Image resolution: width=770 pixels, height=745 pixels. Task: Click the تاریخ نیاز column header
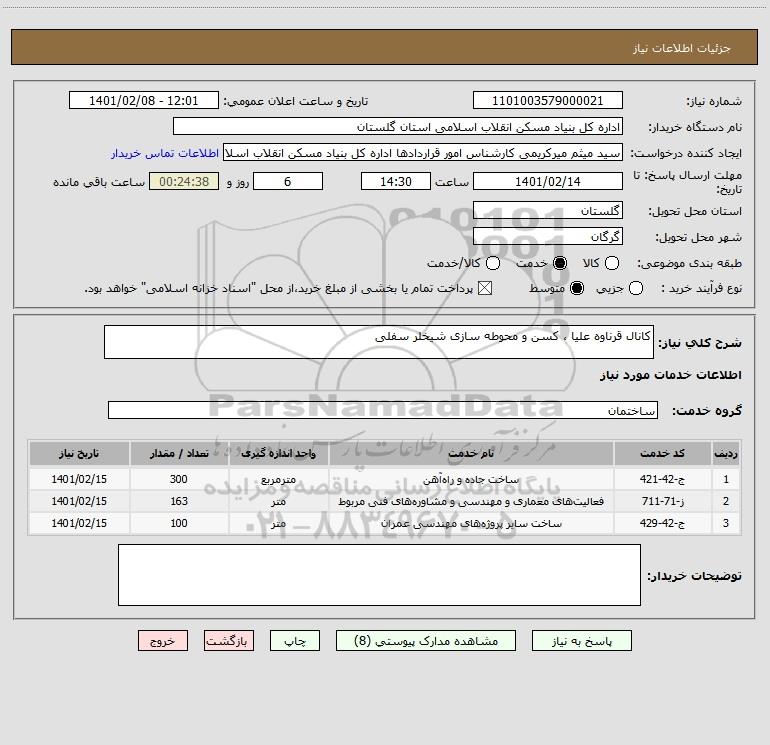click(x=79, y=453)
